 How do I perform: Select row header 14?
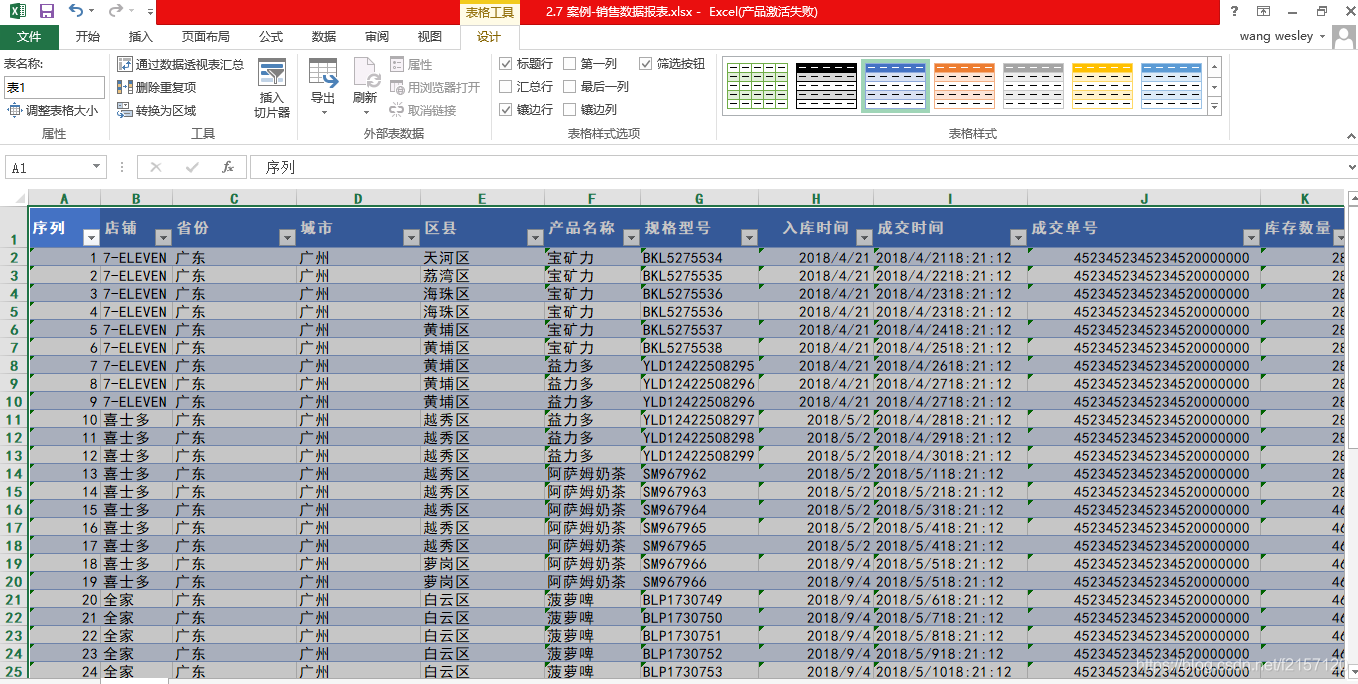pos(14,474)
